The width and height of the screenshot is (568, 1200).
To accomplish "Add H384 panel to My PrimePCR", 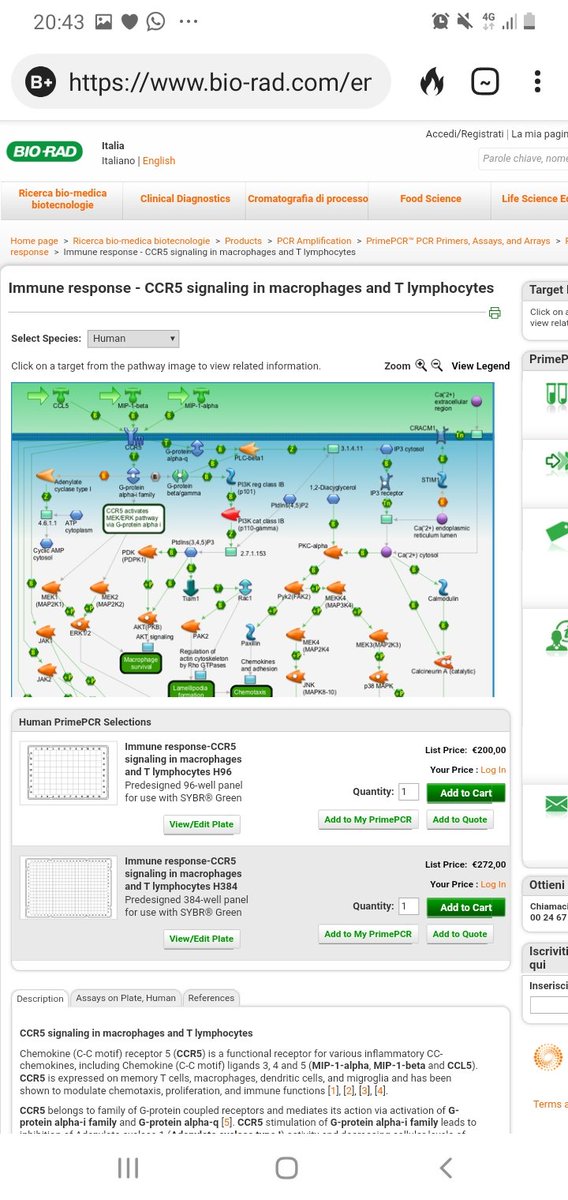I will coord(368,934).
